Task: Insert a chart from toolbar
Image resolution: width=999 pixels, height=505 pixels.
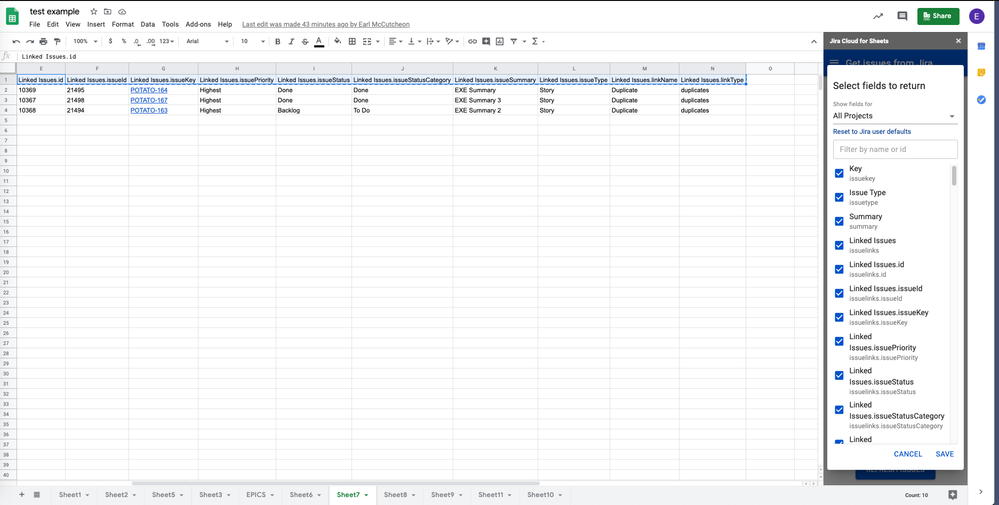Action: point(500,41)
